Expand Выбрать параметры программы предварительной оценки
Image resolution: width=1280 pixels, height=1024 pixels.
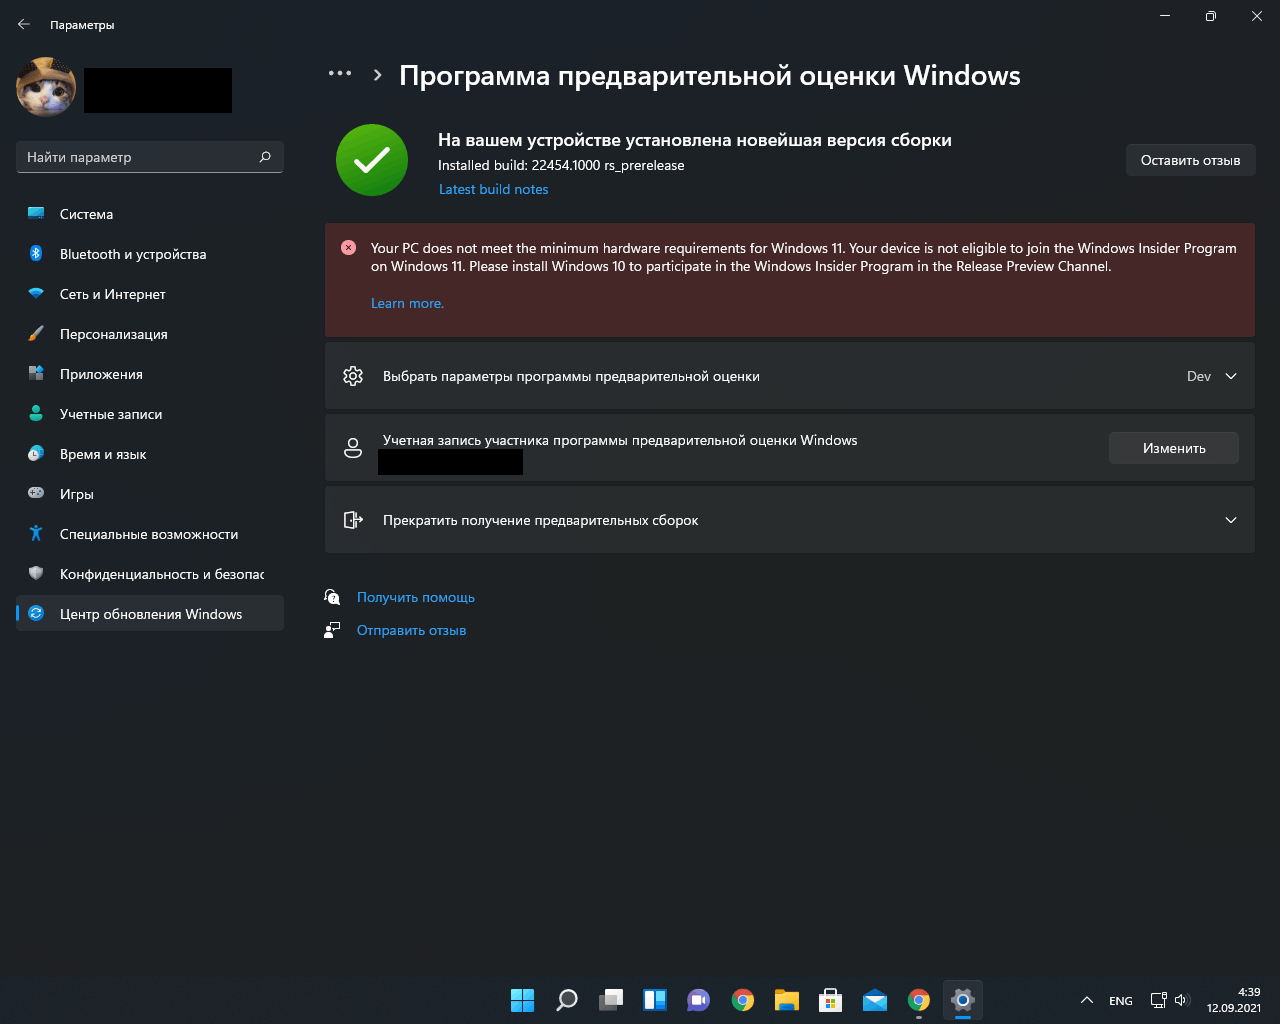[x=790, y=376]
